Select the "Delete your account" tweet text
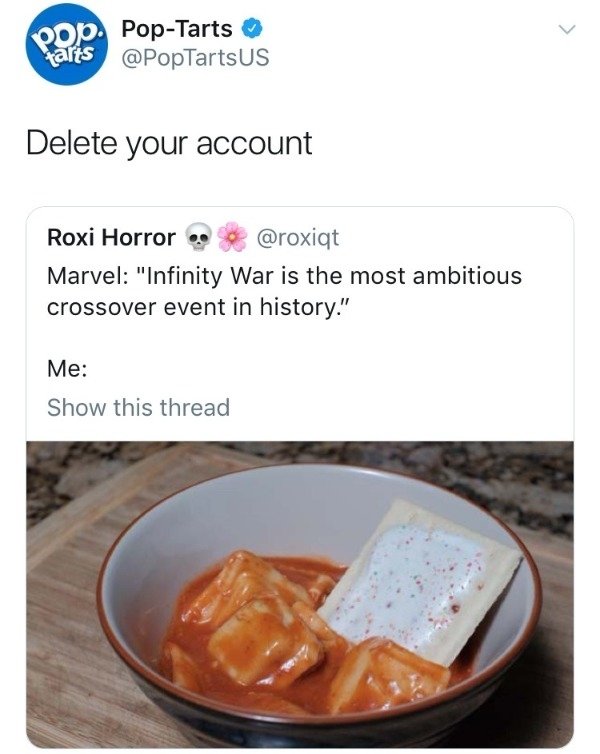This screenshot has height=754, width=600. 169,143
